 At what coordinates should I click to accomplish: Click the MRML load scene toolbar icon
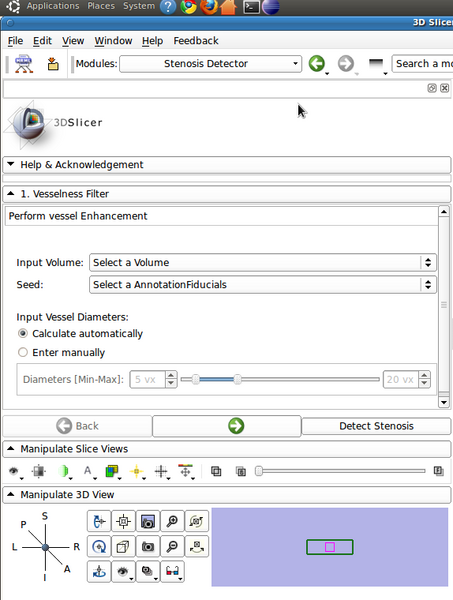pos(24,64)
